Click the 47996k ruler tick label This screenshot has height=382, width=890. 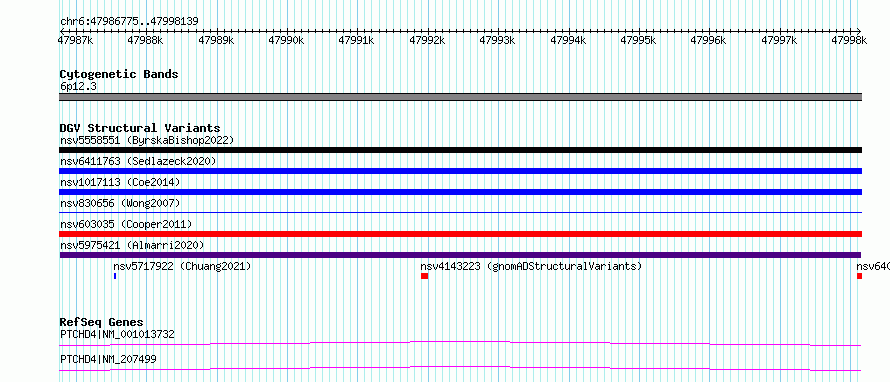708,40
